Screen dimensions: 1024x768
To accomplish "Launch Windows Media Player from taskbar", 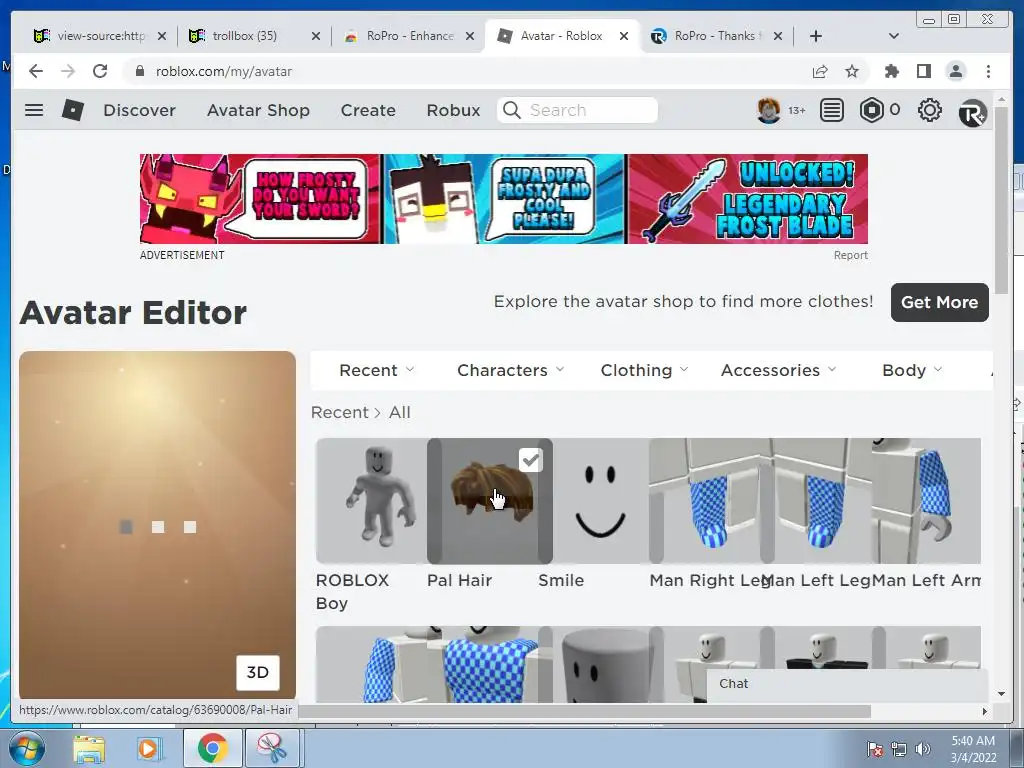I will tap(148, 749).
